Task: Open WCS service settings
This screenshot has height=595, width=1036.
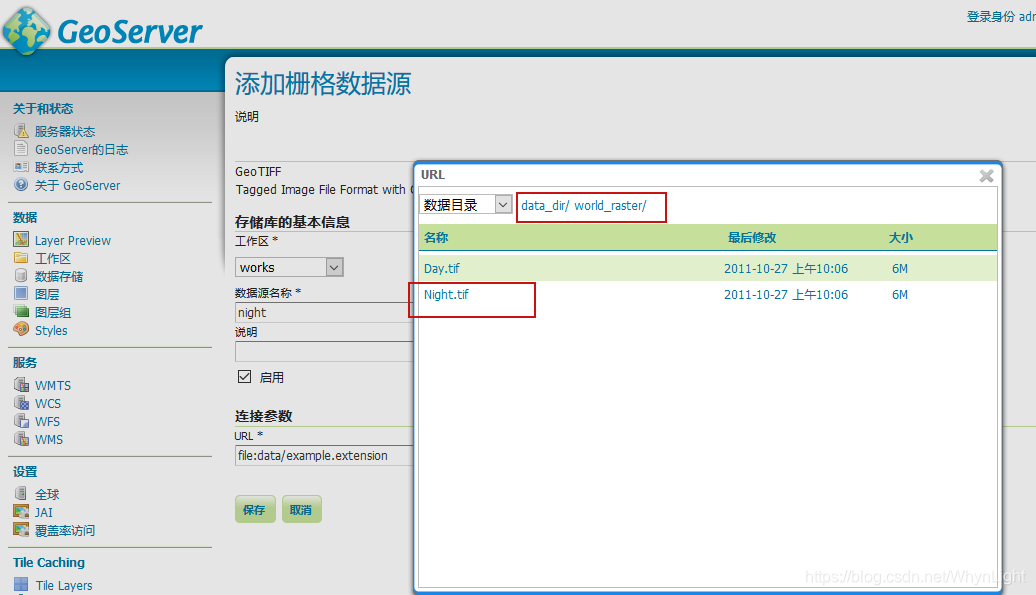Action: click(48, 403)
